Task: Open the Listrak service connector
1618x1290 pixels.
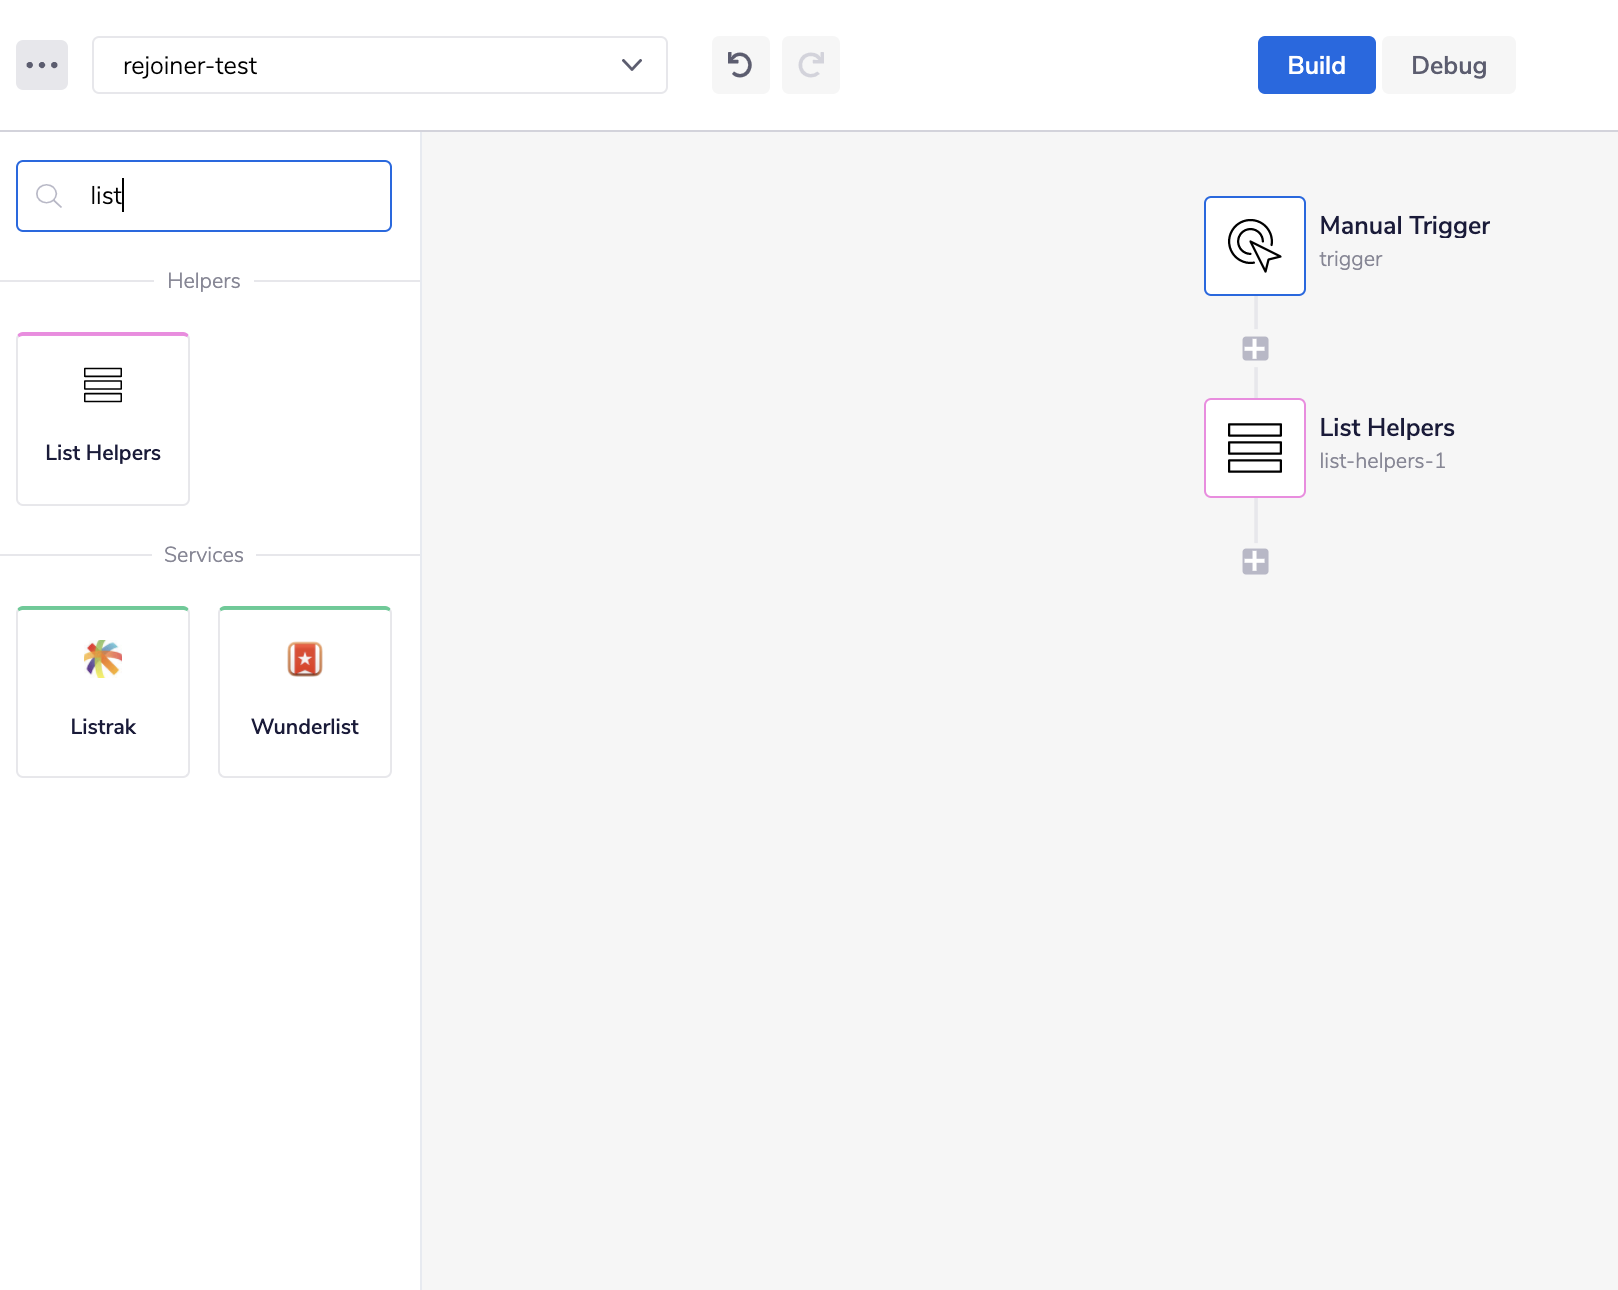Action: pos(102,690)
